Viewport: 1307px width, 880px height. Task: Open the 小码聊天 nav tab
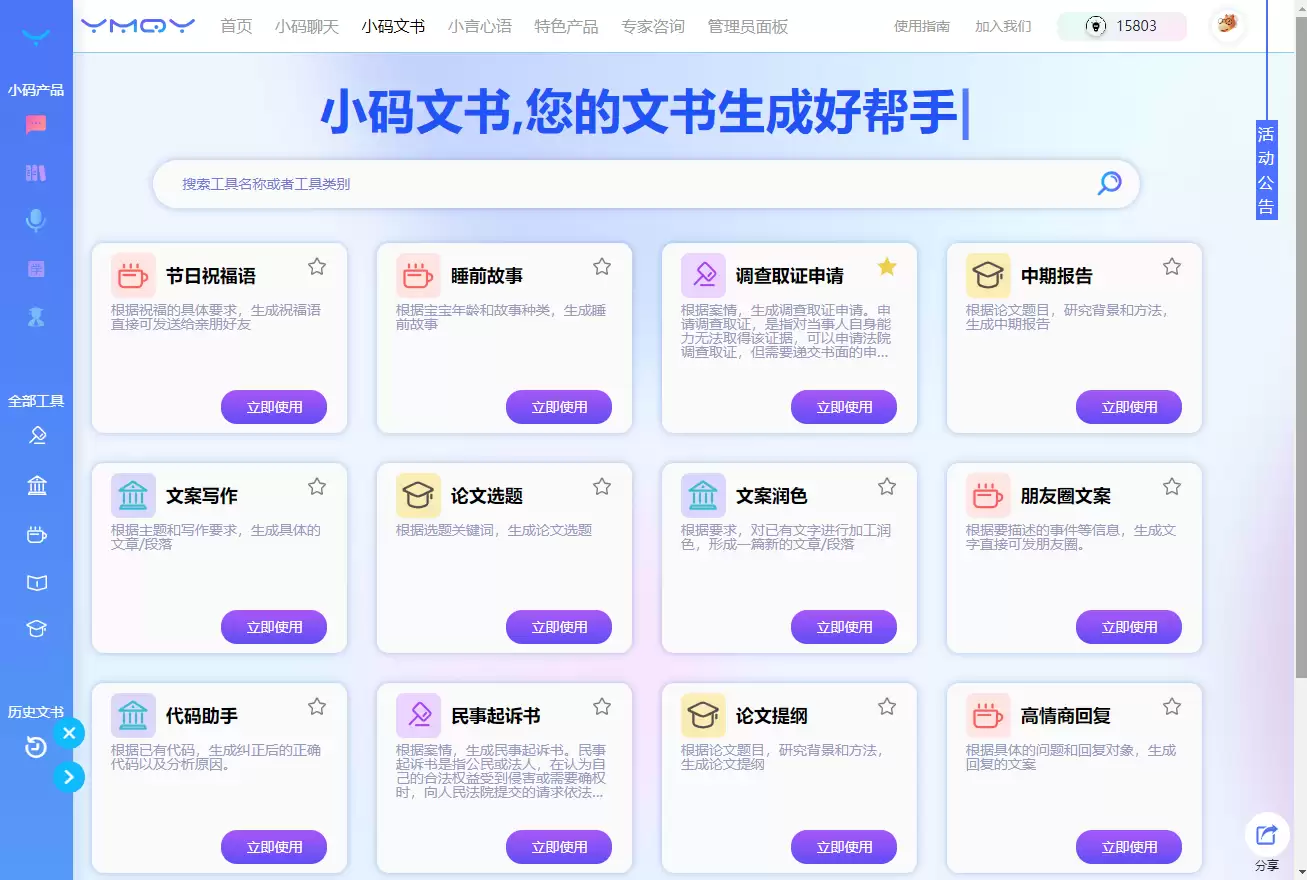click(x=307, y=26)
